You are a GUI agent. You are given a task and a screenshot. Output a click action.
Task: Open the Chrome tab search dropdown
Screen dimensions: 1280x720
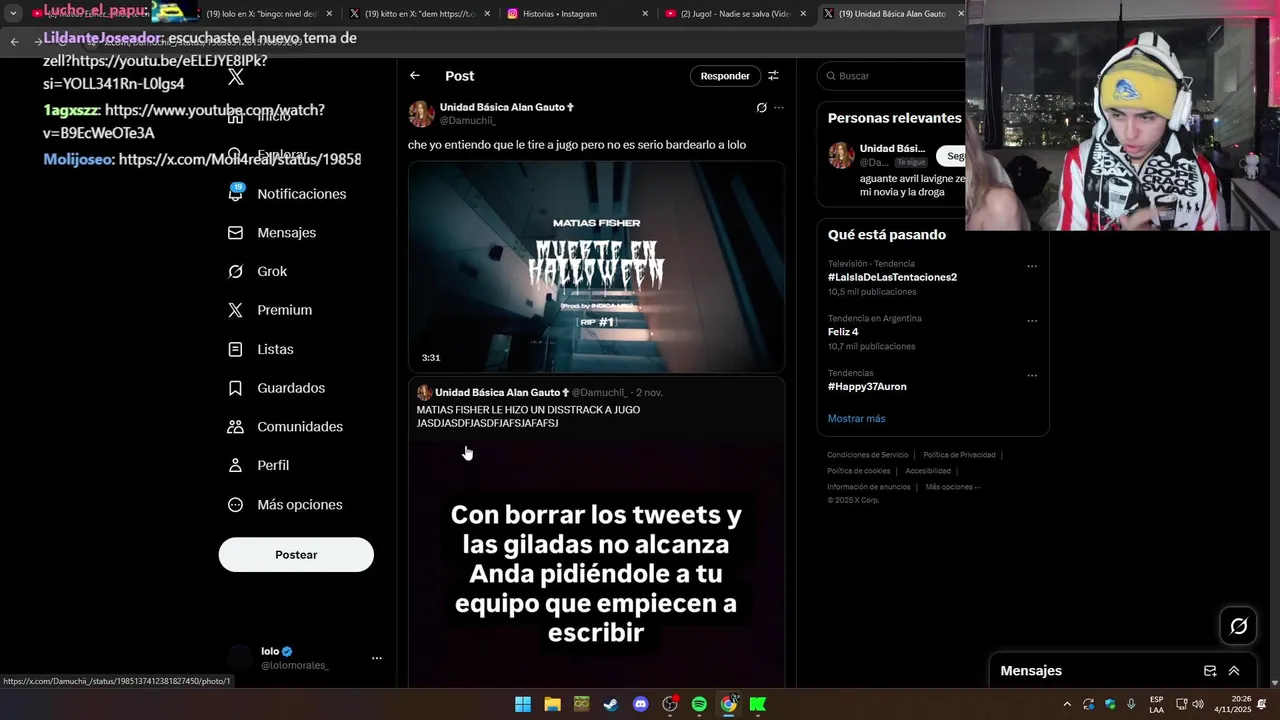point(13,14)
